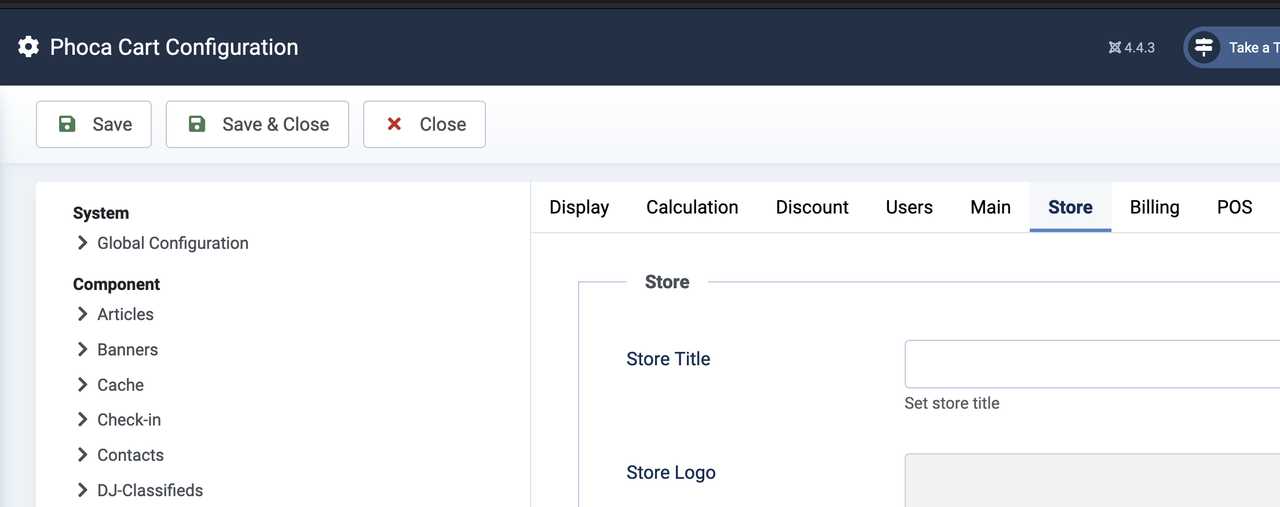This screenshot has width=1280, height=507.
Task: Expand chevron next to Contacts
Action: click(82, 455)
